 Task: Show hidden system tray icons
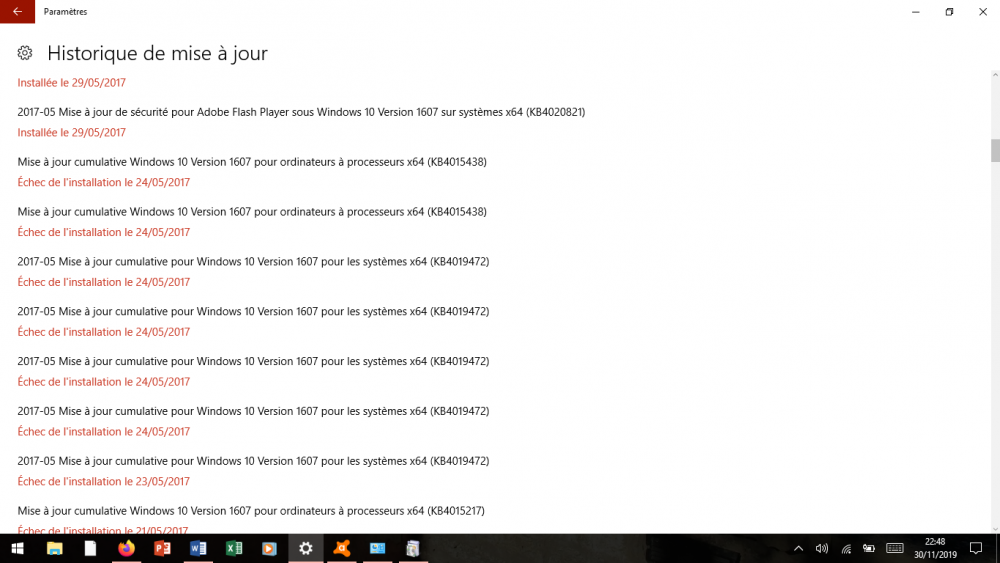coord(798,548)
